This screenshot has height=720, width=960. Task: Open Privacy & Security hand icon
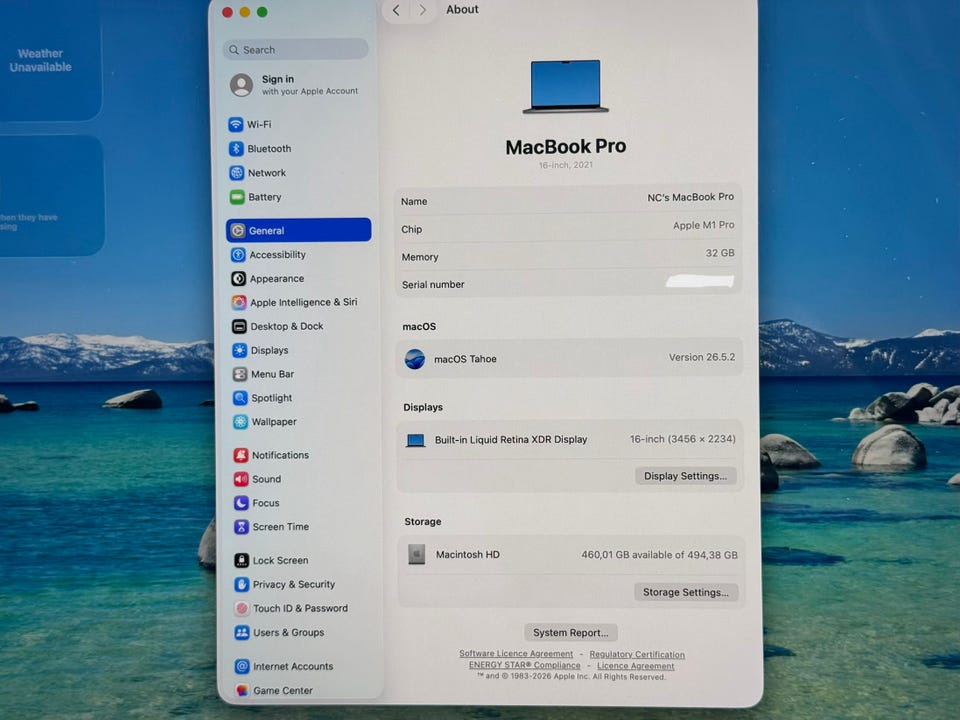pos(242,584)
